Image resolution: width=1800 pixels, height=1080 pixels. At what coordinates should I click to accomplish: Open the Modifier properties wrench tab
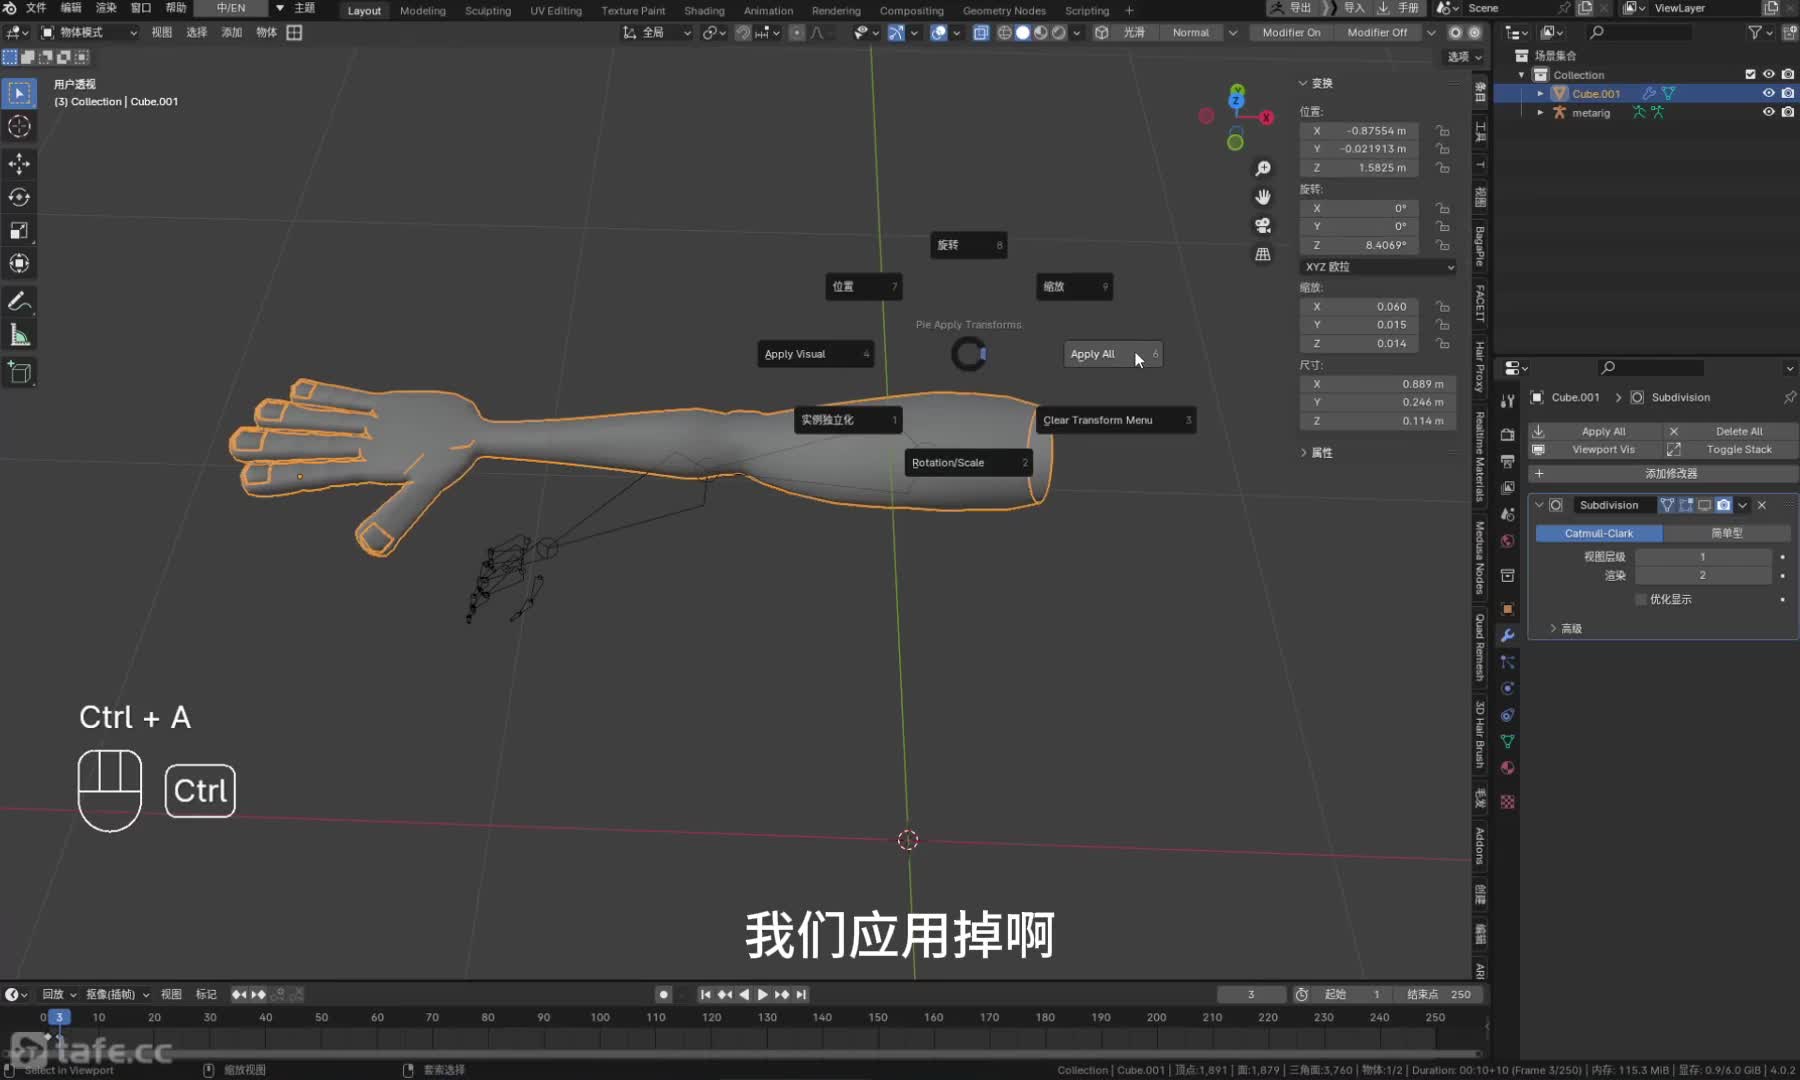click(x=1507, y=636)
